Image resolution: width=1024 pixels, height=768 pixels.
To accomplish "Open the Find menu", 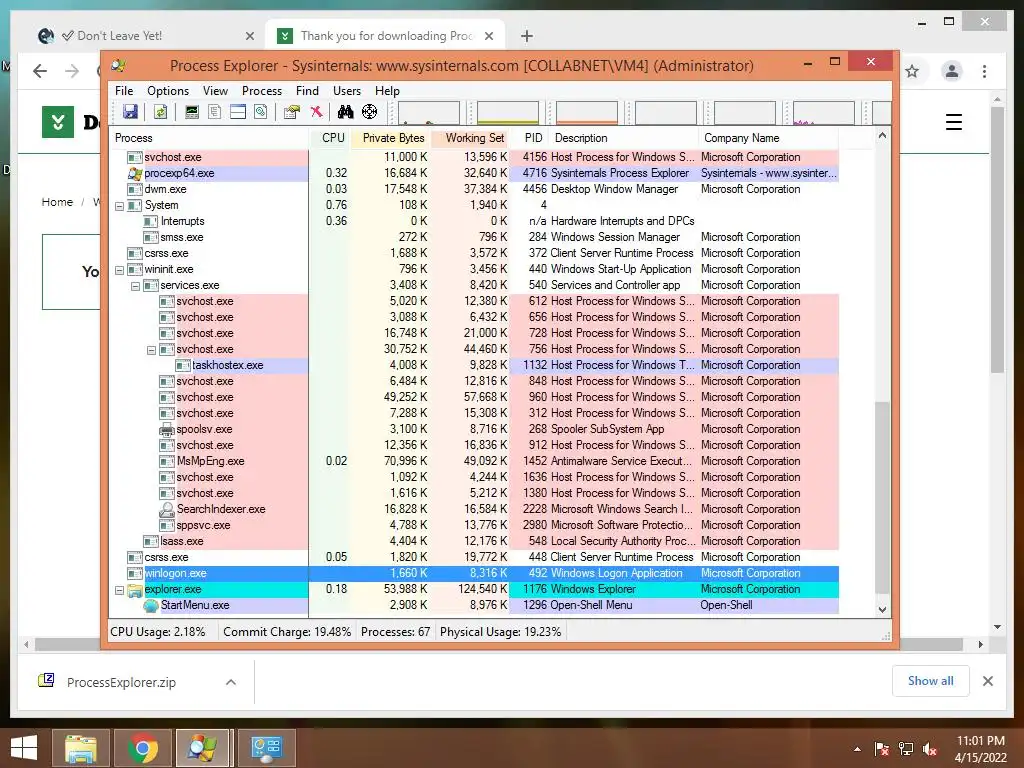I will click(307, 91).
